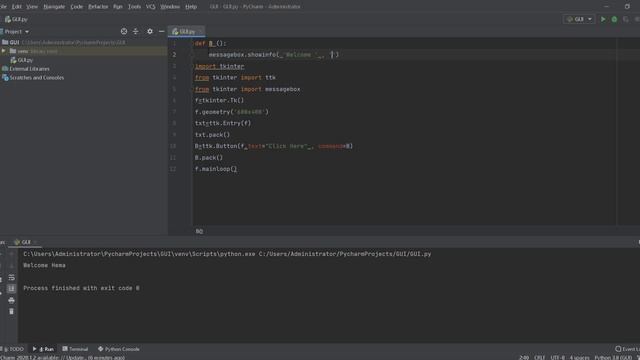
Task: Open the View menu
Action: [32, 7]
